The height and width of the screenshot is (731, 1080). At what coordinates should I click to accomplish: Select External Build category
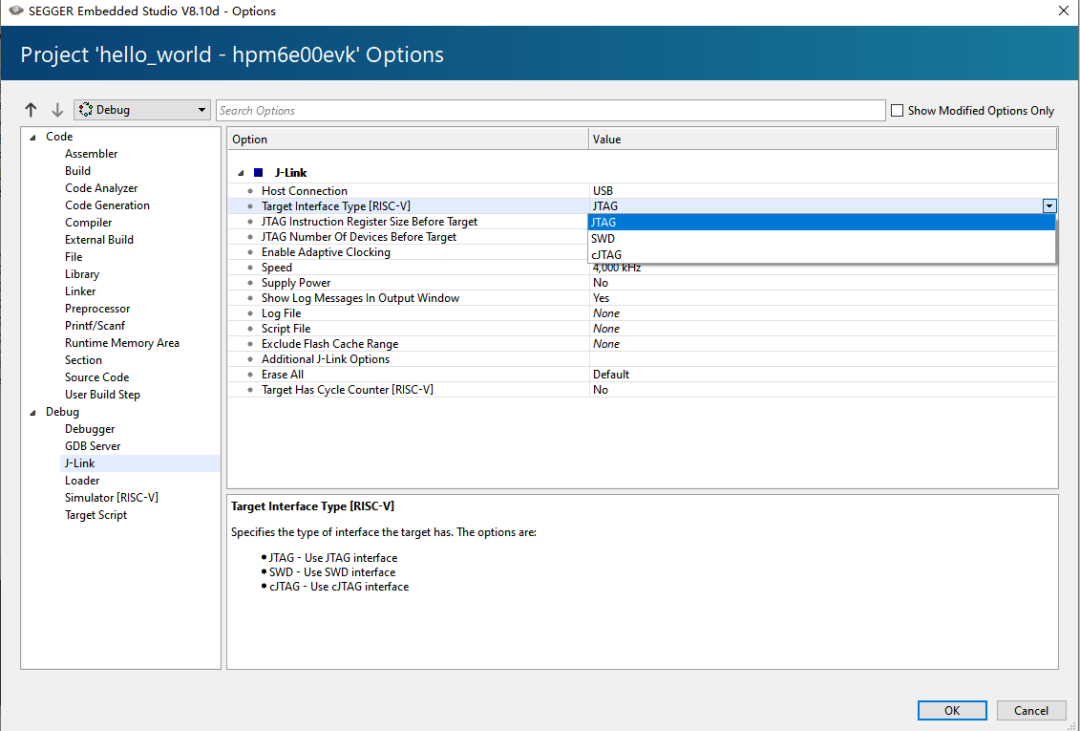click(x=99, y=240)
